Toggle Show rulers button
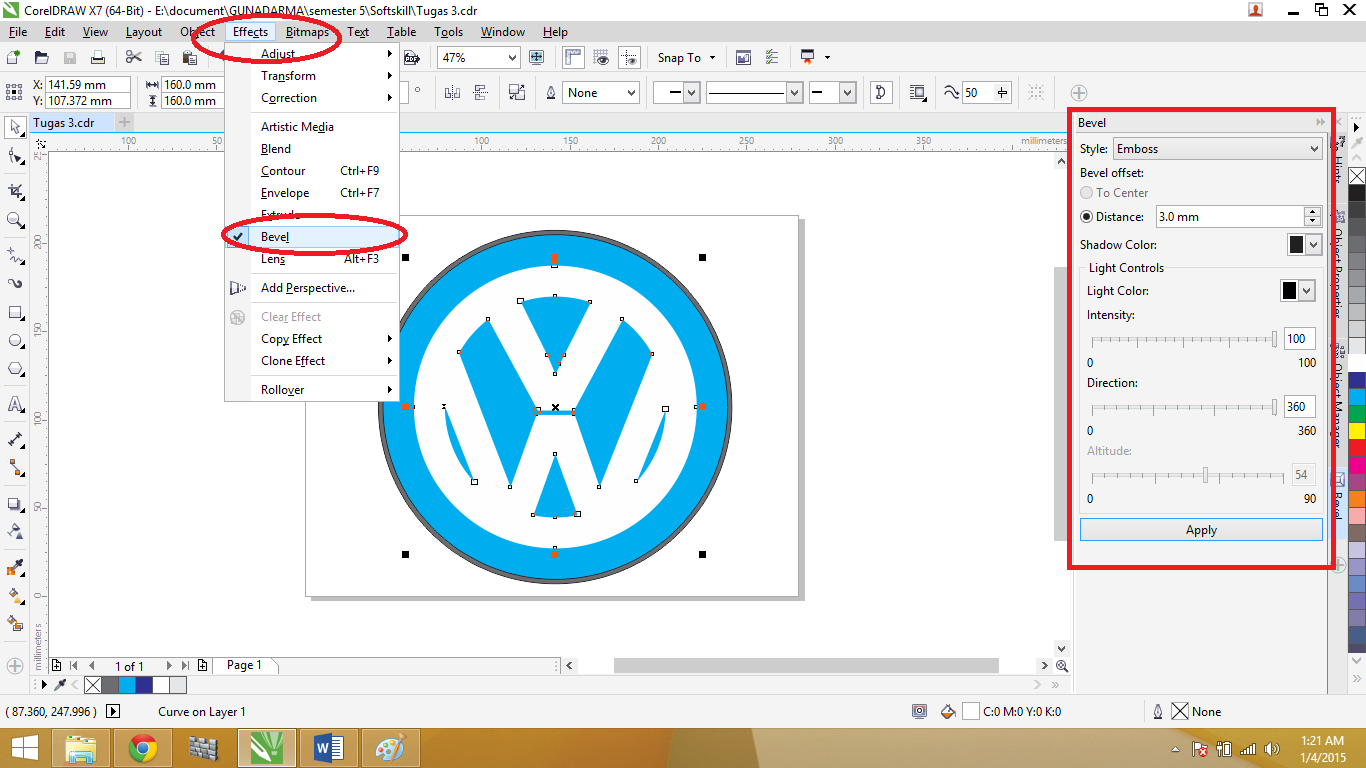Screen dimensions: 1366x768 [x=573, y=58]
